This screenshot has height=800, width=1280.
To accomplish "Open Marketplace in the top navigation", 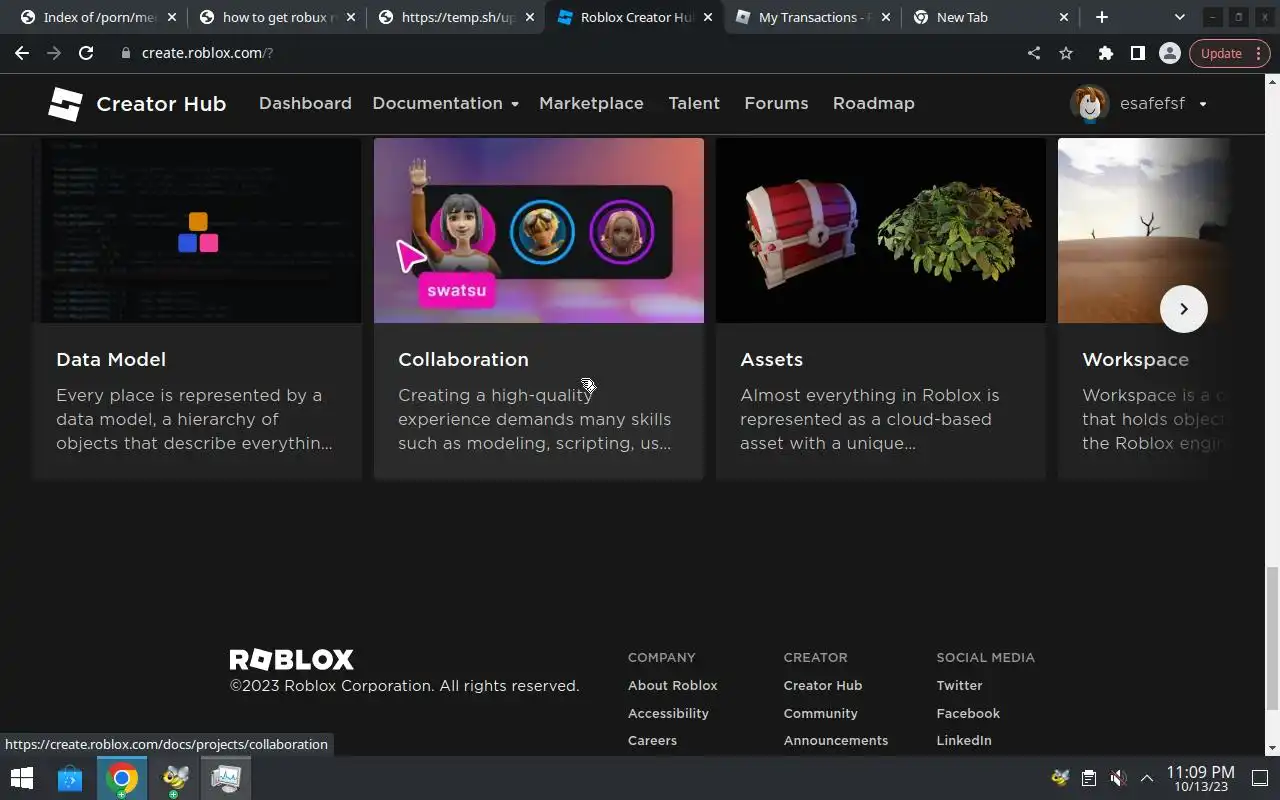I will point(591,103).
